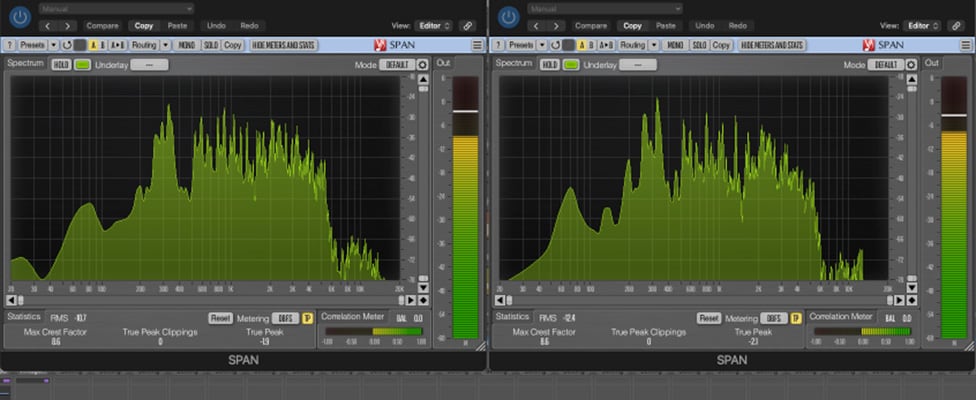Click frequency scroll left arrow in left SPAN
The width and height of the screenshot is (976, 400).
click(x=11, y=300)
